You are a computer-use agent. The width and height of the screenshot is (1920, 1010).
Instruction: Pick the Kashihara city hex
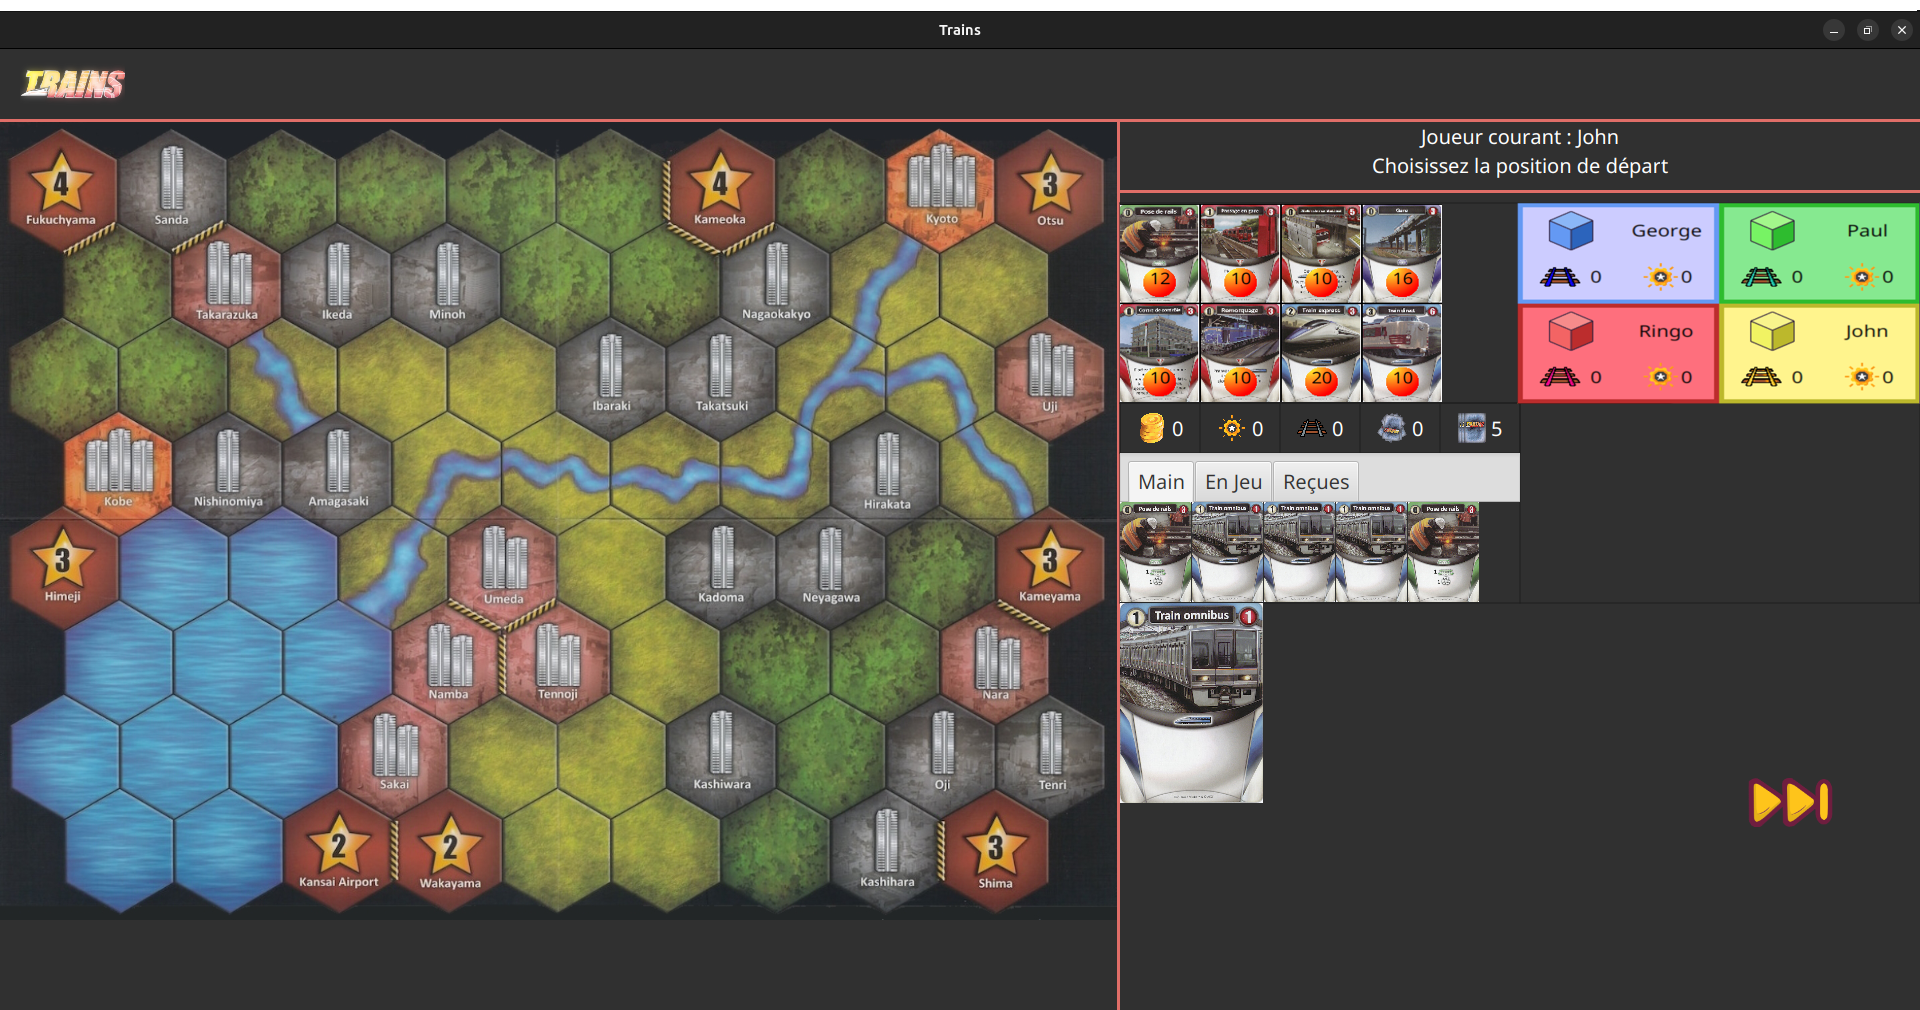click(x=887, y=850)
